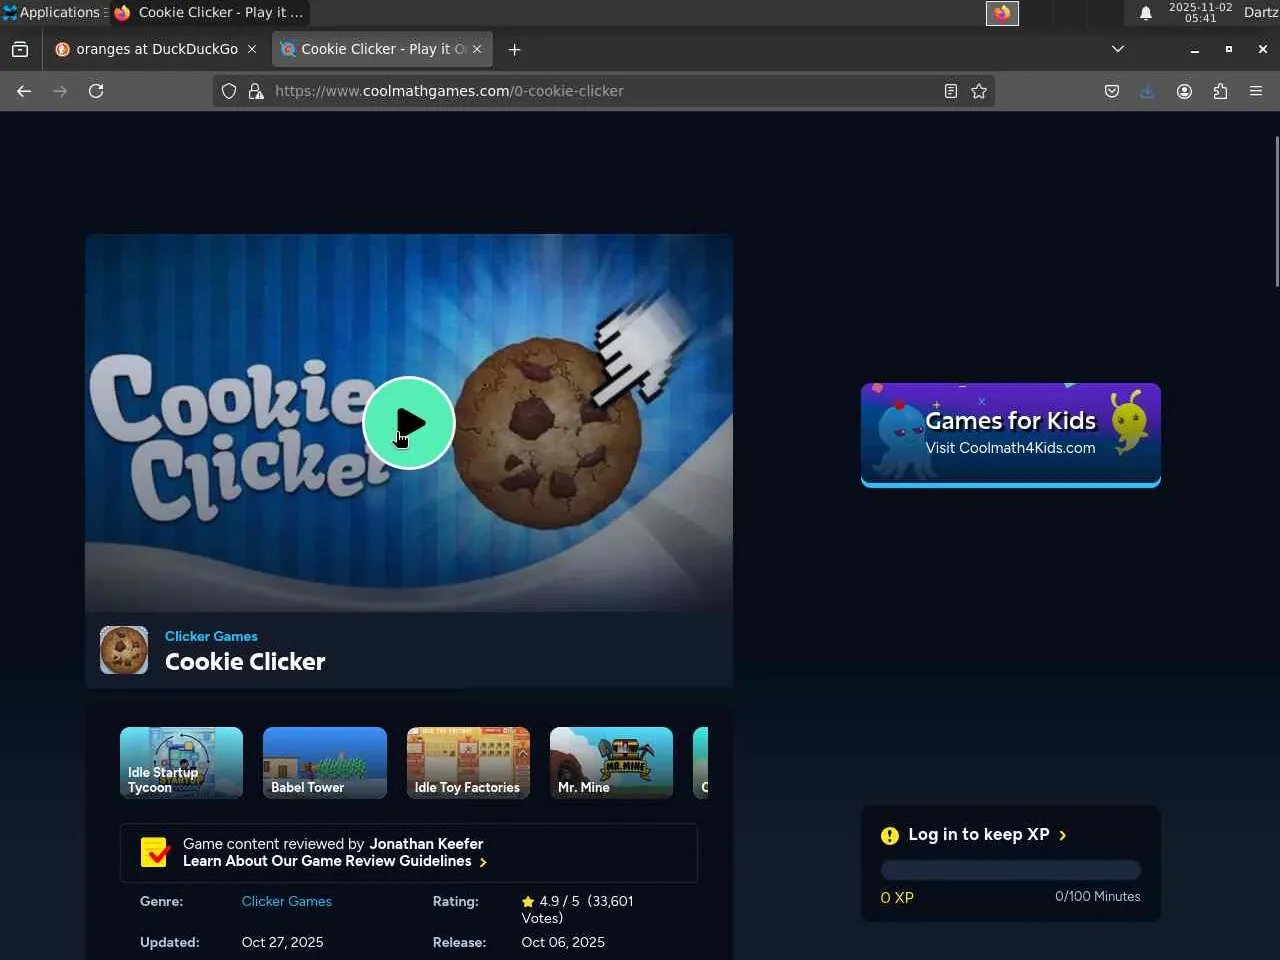The height and width of the screenshot is (960, 1280).
Task: Click the Updated date Oct 27, 2025
Action: coord(283,942)
